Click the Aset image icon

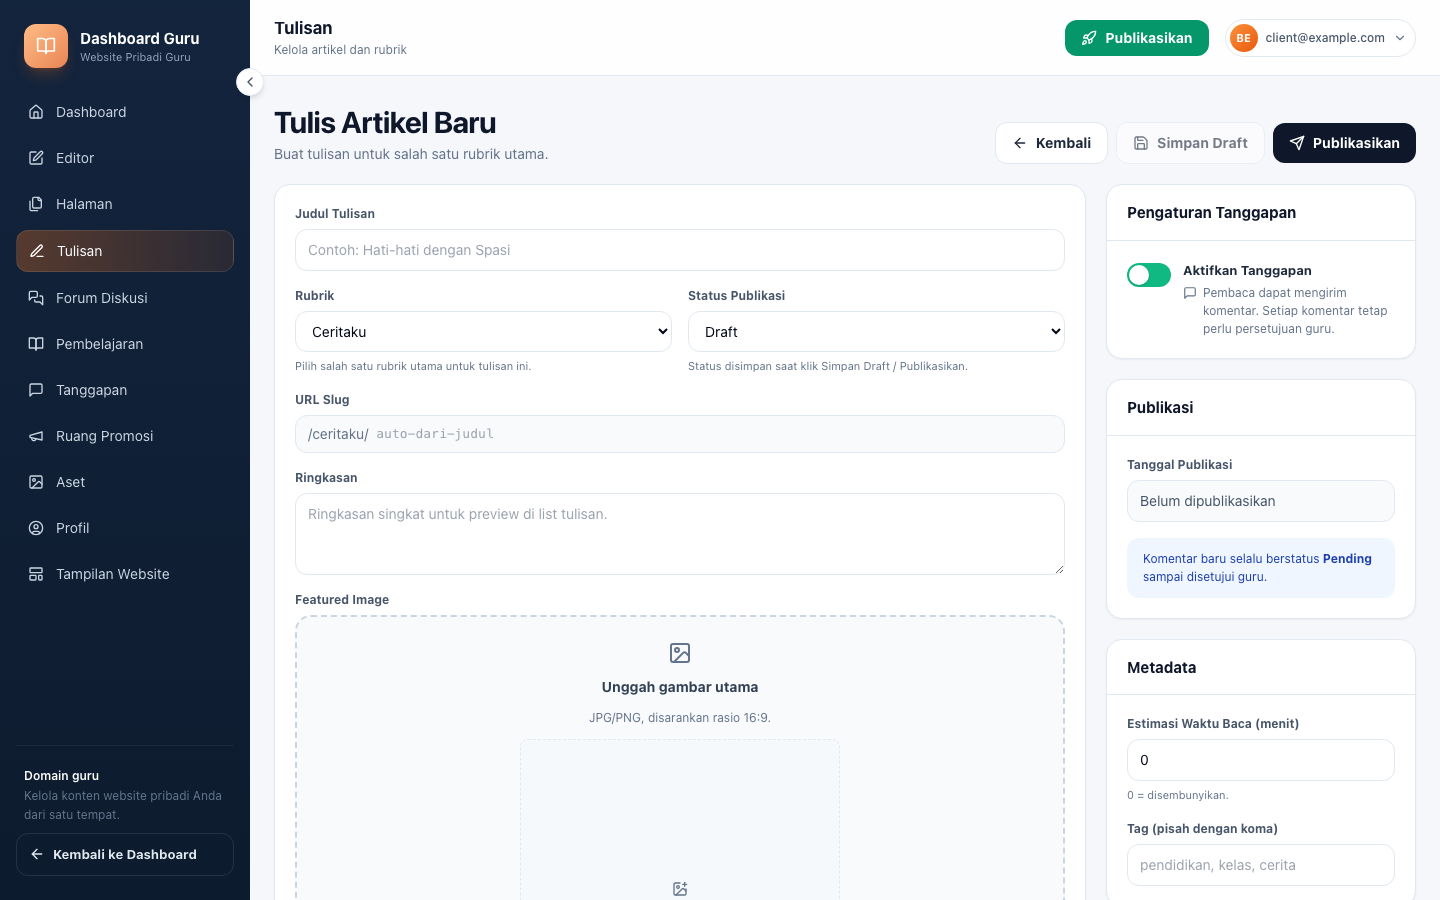tap(36, 482)
